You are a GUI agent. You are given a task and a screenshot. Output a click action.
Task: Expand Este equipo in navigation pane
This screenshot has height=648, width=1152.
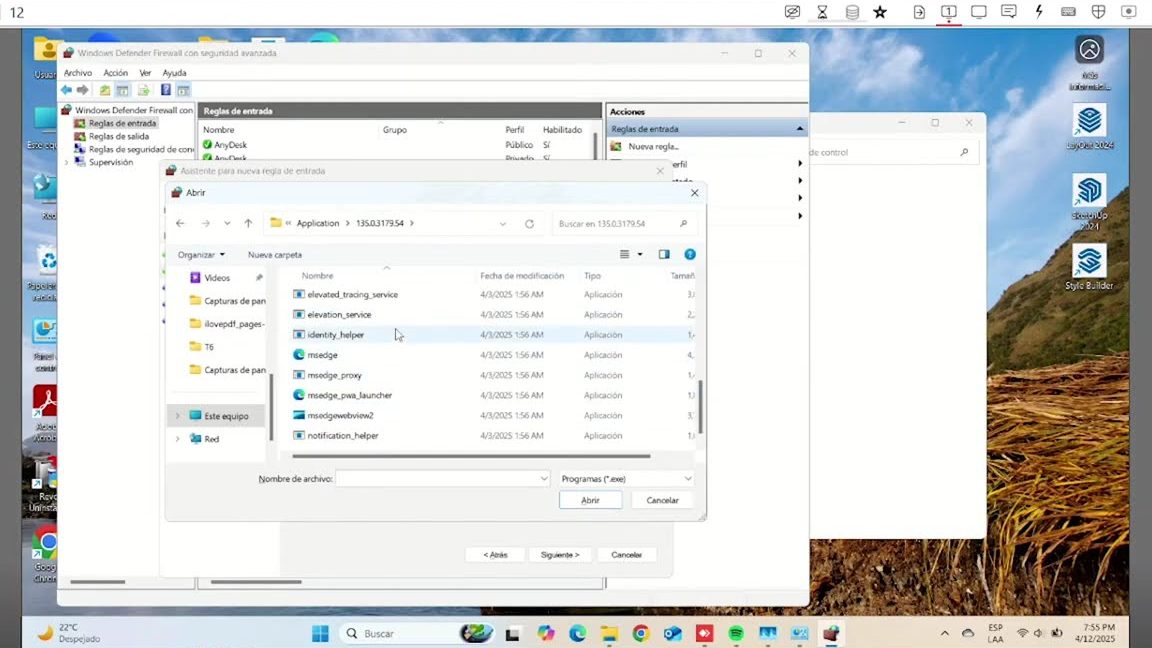(x=177, y=416)
